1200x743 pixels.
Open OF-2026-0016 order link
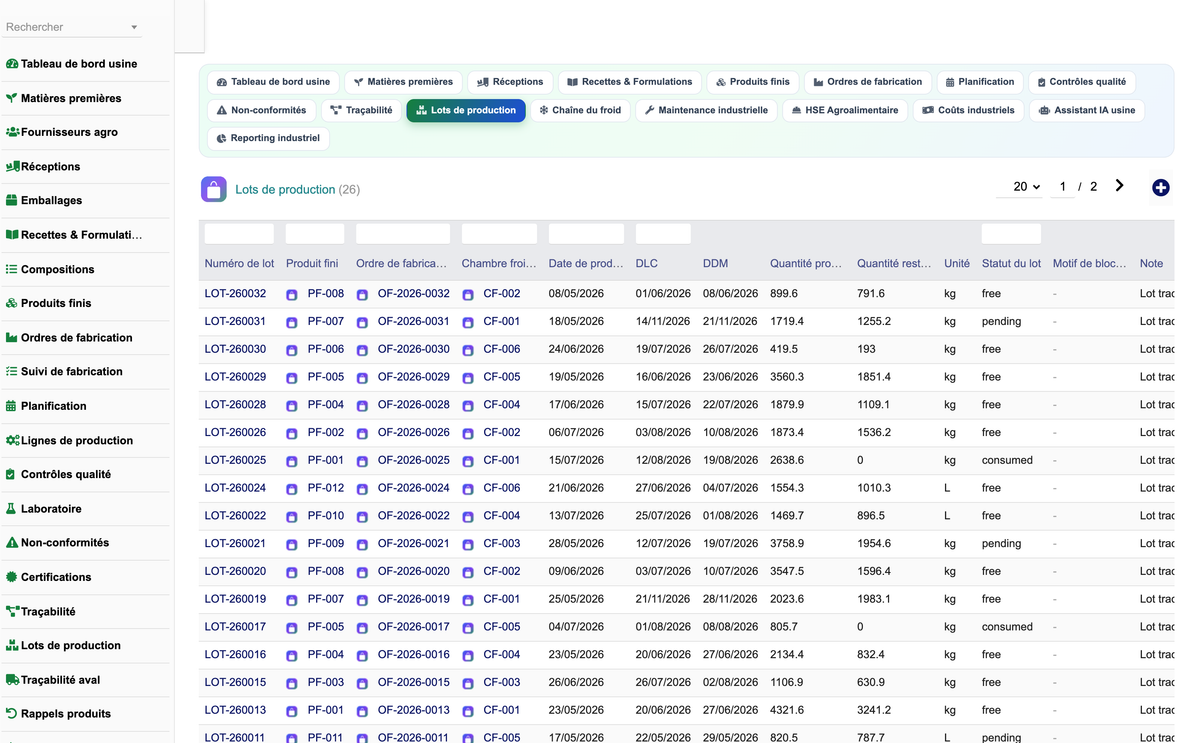[x=413, y=655]
